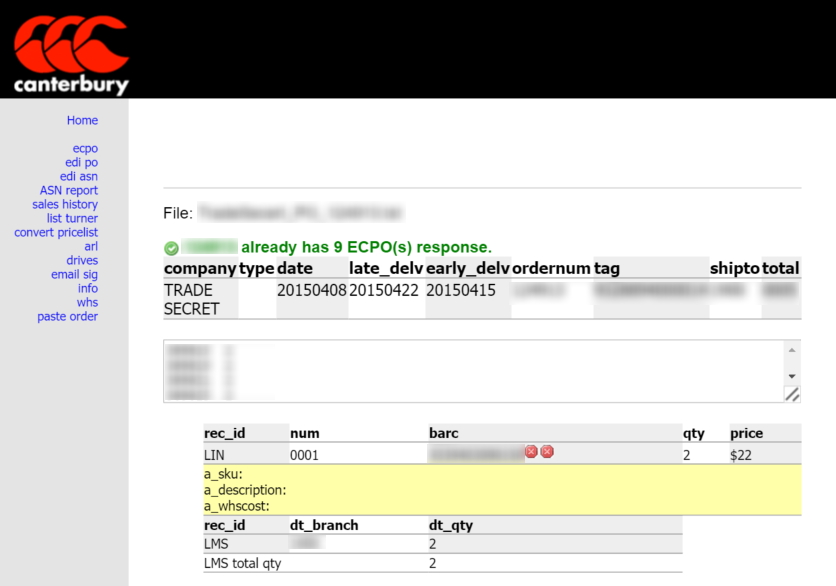The image size is (836, 586).
Task: Click the price value $22
Action: pos(741,455)
